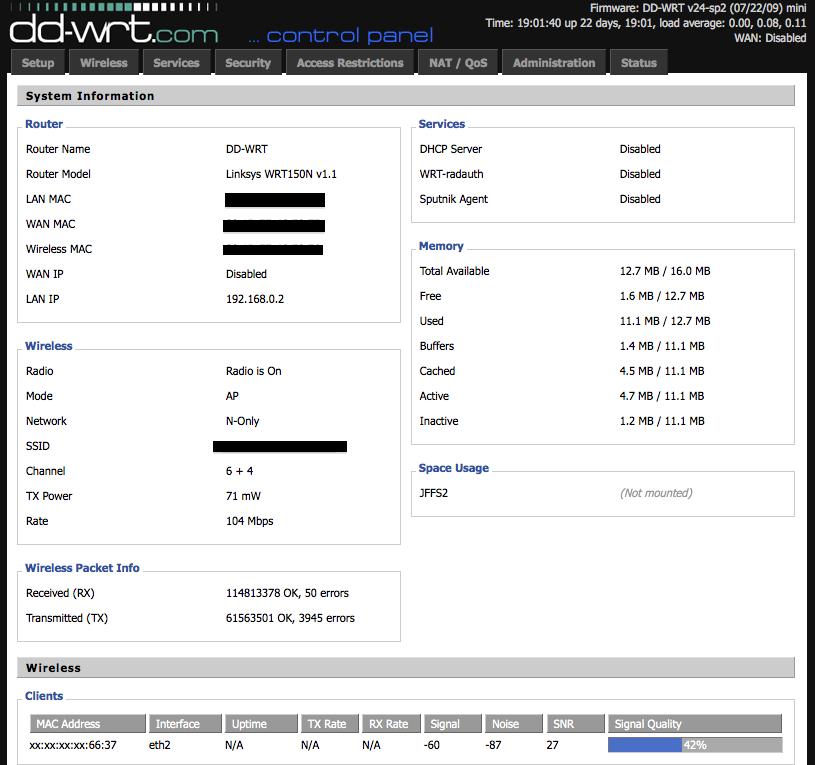Click the eth2 interface cell
Viewport: 815px width, 765px height.
160,745
